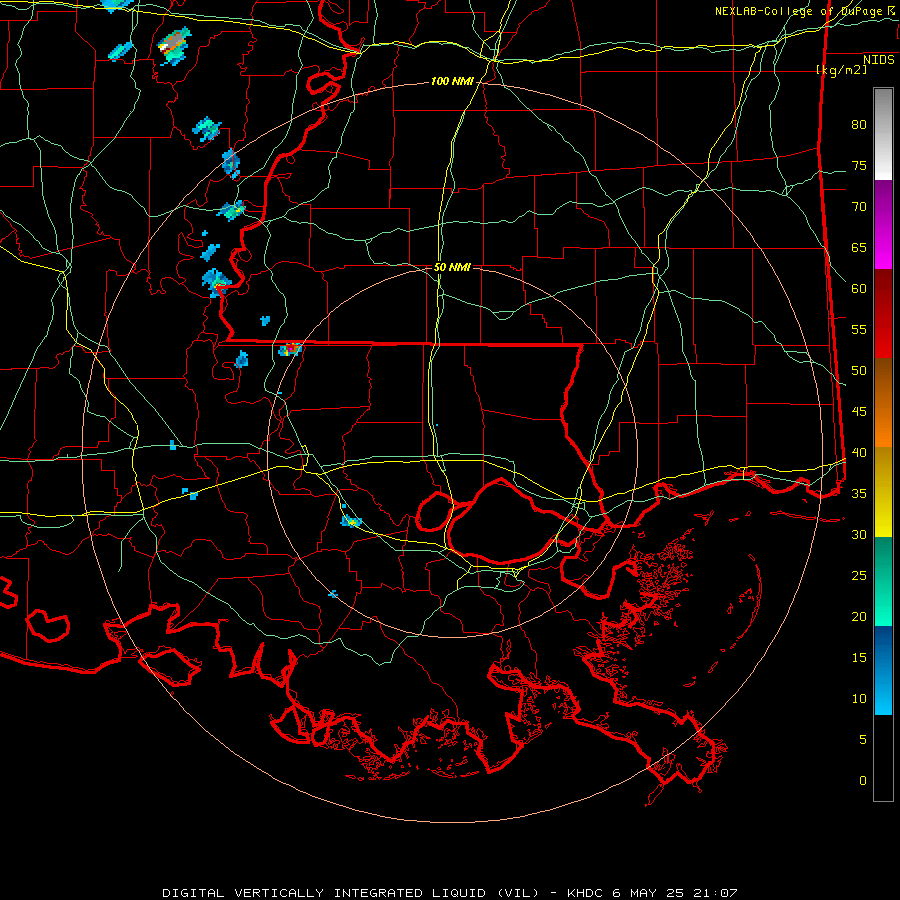This screenshot has height=900, width=900.
Task: Click the legend value 35
Action: (x=859, y=494)
